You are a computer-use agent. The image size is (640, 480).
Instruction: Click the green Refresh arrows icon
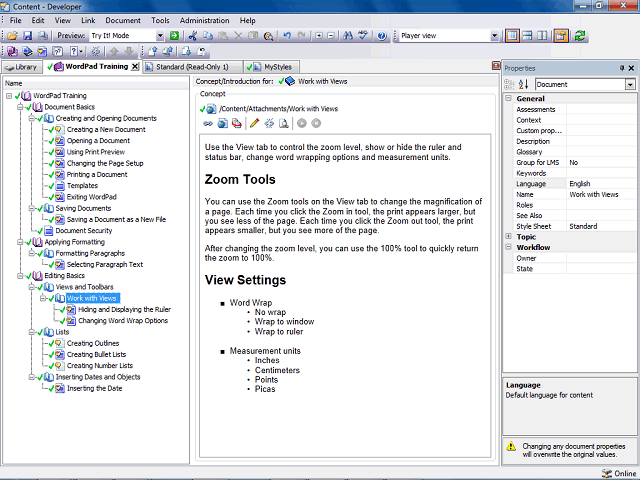pyautogui.click(x=580, y=36)
